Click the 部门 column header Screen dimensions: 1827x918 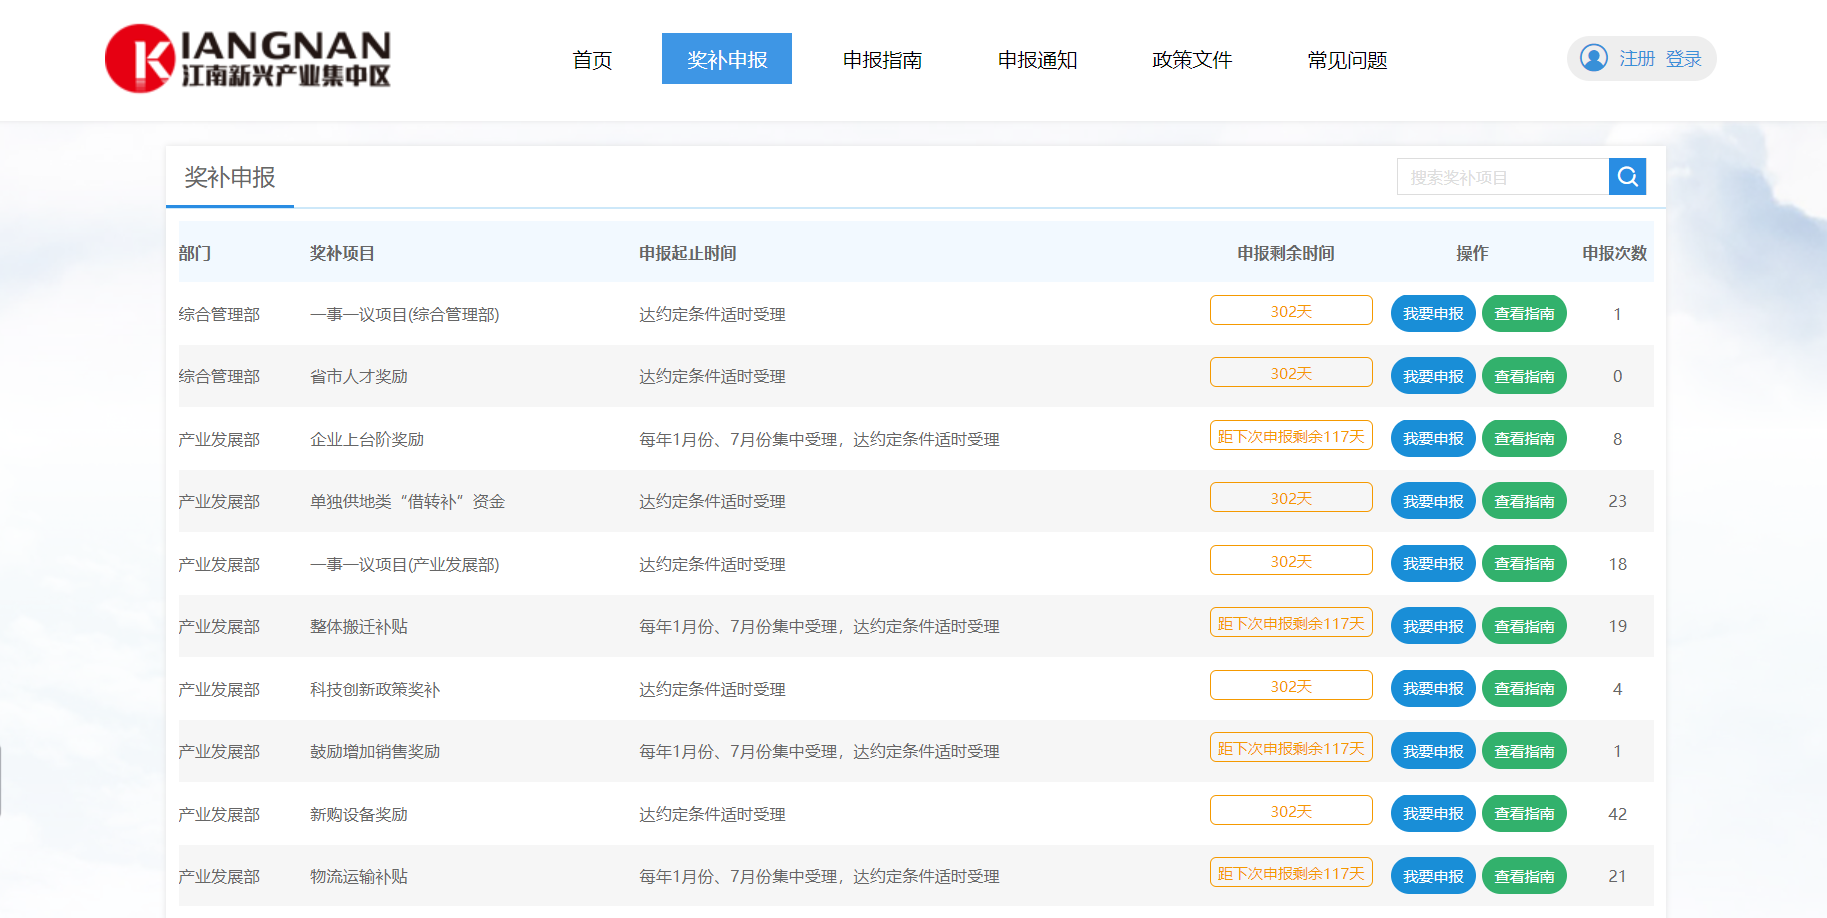point(195,253)
